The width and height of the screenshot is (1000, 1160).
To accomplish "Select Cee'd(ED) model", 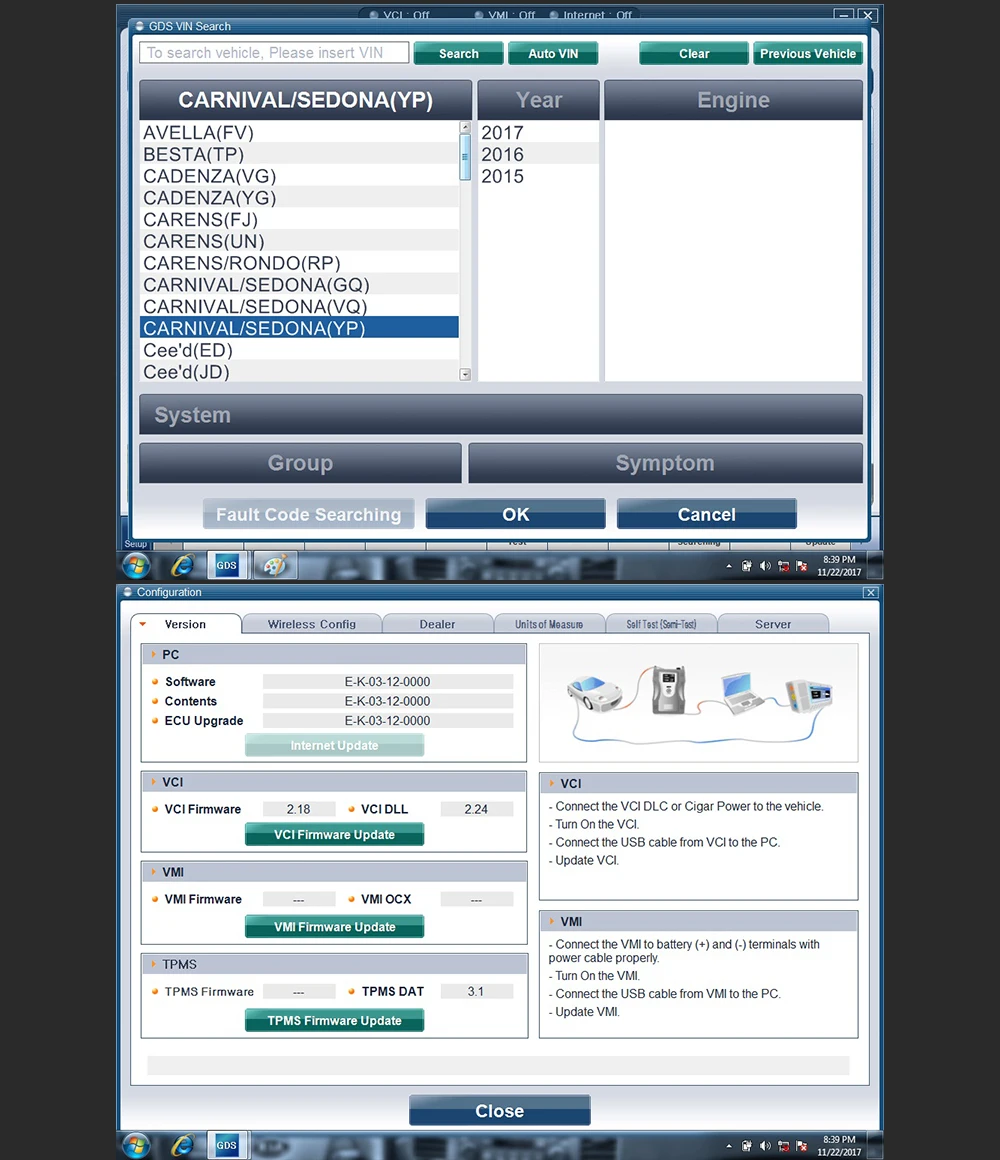I will tap(299, 350).
